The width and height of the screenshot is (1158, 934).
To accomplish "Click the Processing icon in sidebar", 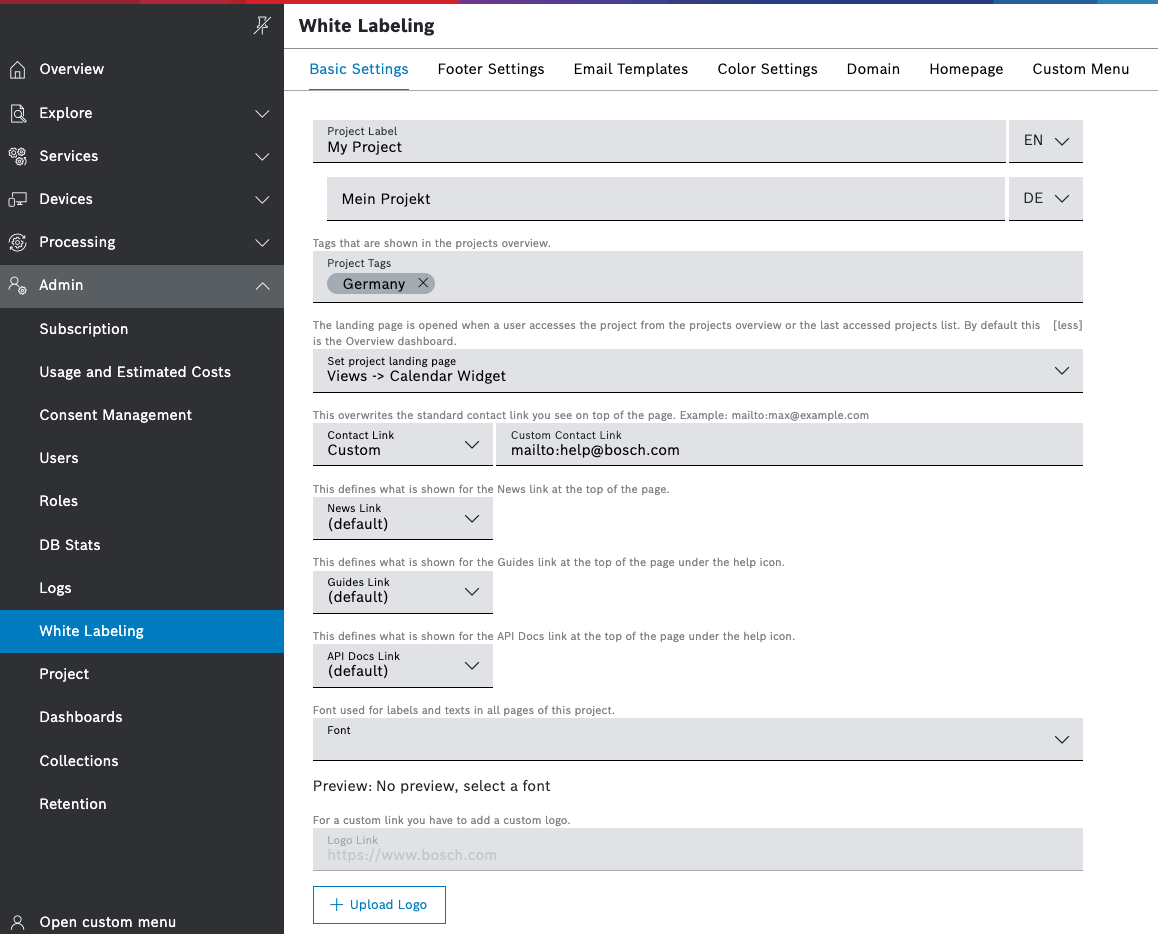I will 17,242.
